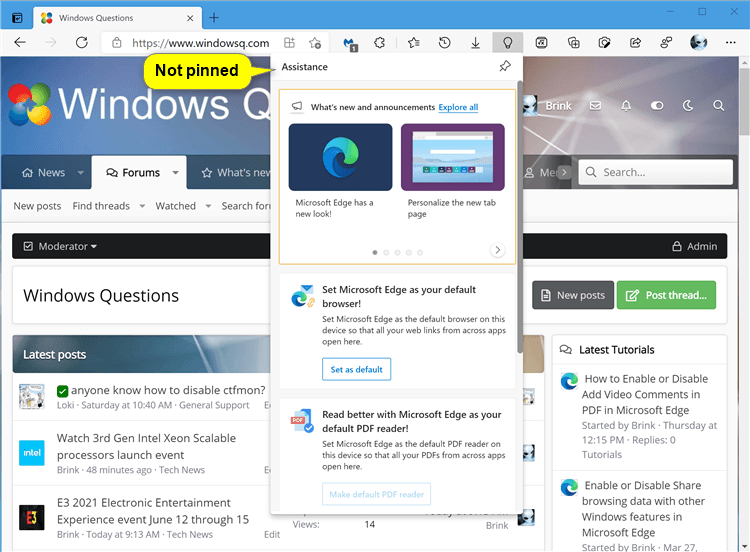Open the Collections toolbar icon

(x=574, y=43)
